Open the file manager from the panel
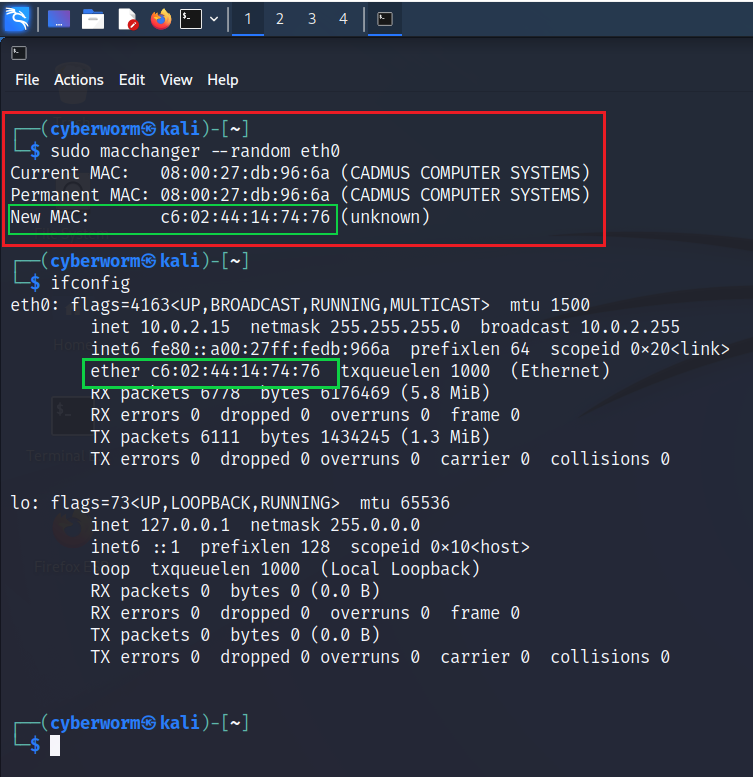Image resolution: width=753 pixels, height=777 pixels. coord(93,19)
